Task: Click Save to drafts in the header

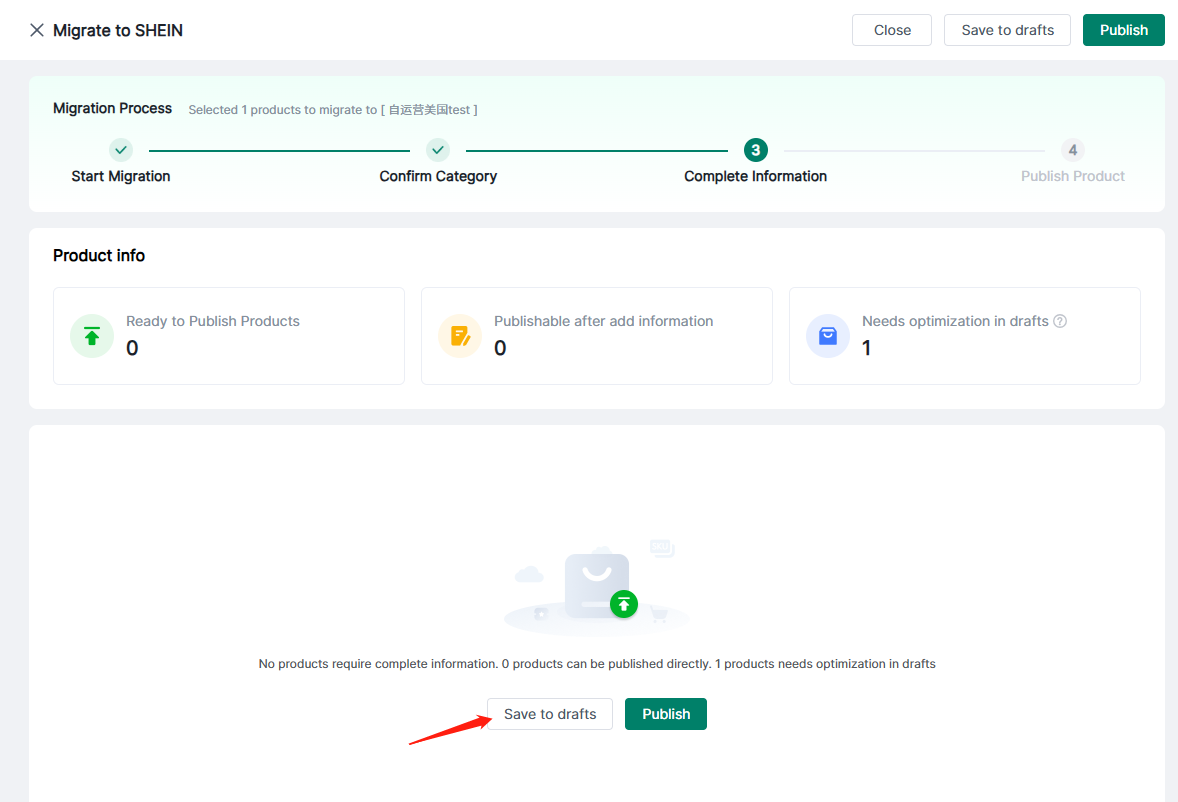Action: (x=1007, y=30)
